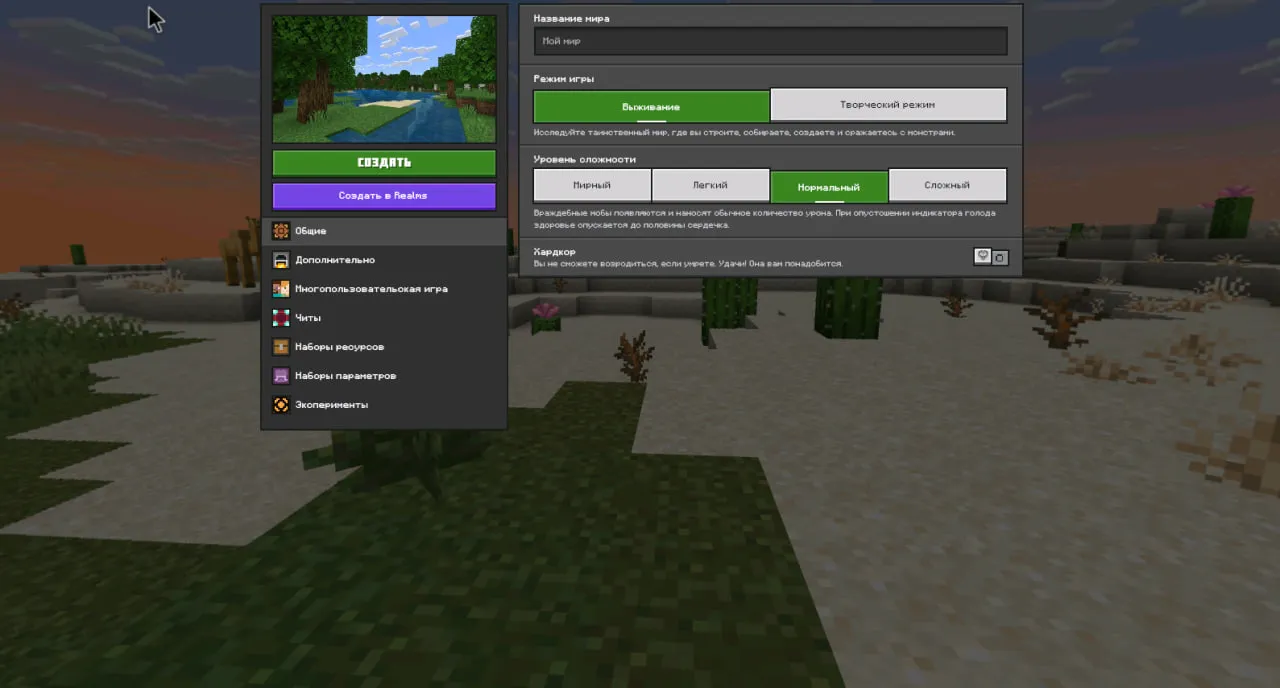
Task: Click the Эксперименты sidebar icon
Action: (x=281, y=405)
